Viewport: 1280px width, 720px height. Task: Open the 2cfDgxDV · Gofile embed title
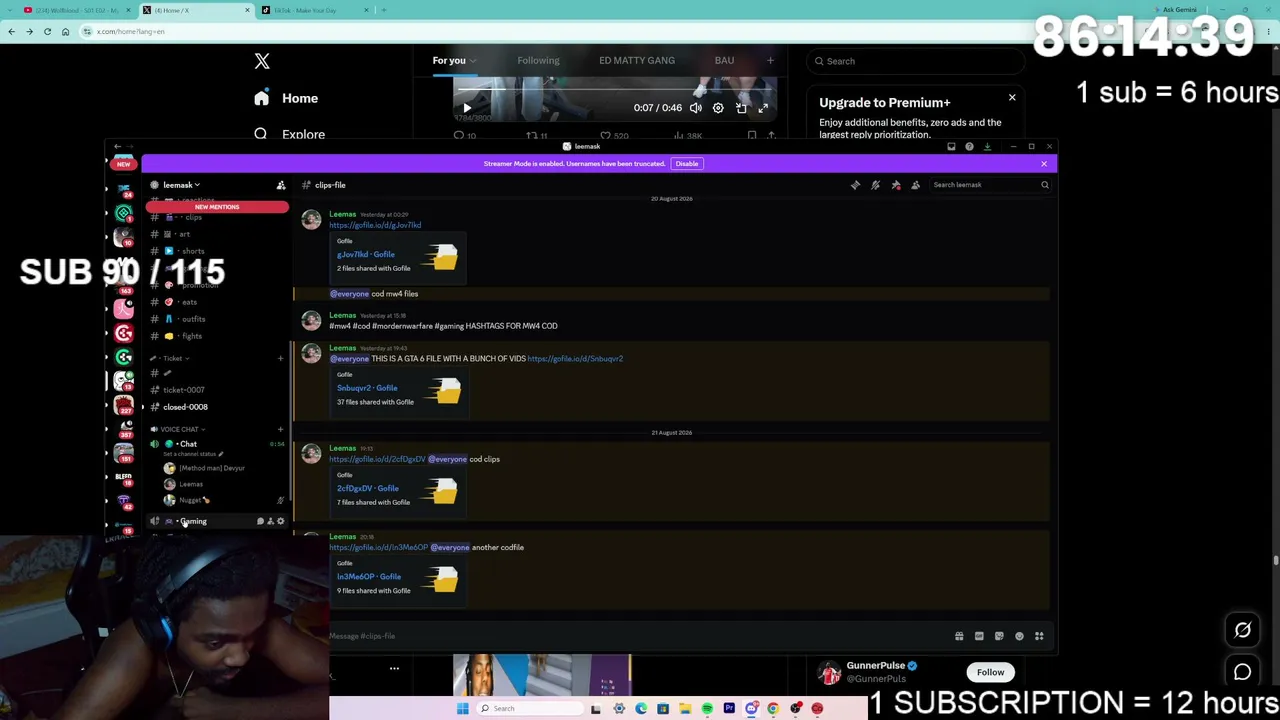click(x=368, y=488)
